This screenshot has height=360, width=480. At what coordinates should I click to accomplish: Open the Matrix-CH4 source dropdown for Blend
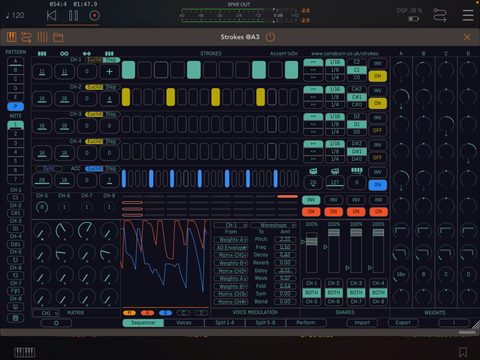click(231, 302)
